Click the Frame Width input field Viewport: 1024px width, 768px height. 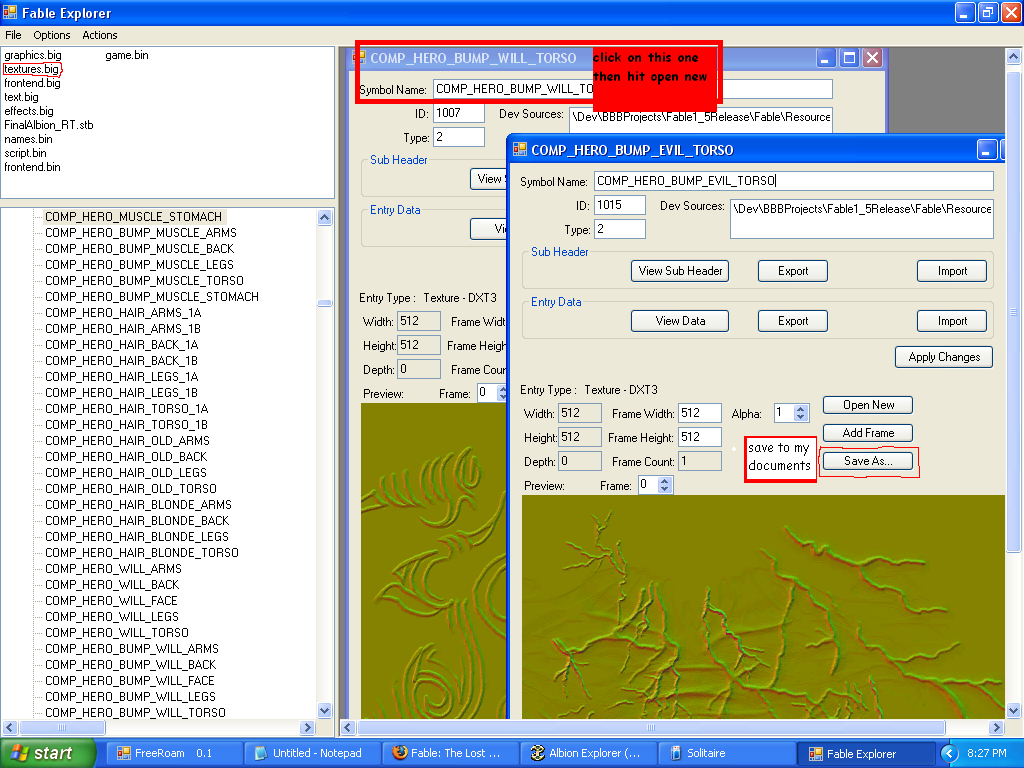pyautogui.click(x=700, y=413)
